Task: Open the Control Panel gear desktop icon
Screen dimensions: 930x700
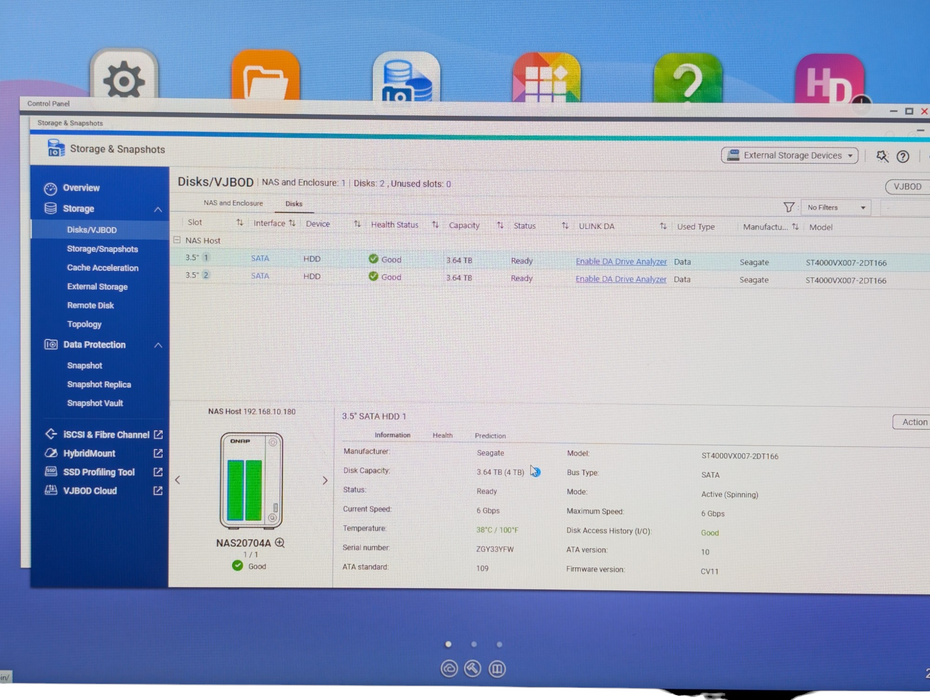Action: coord(124,80)
